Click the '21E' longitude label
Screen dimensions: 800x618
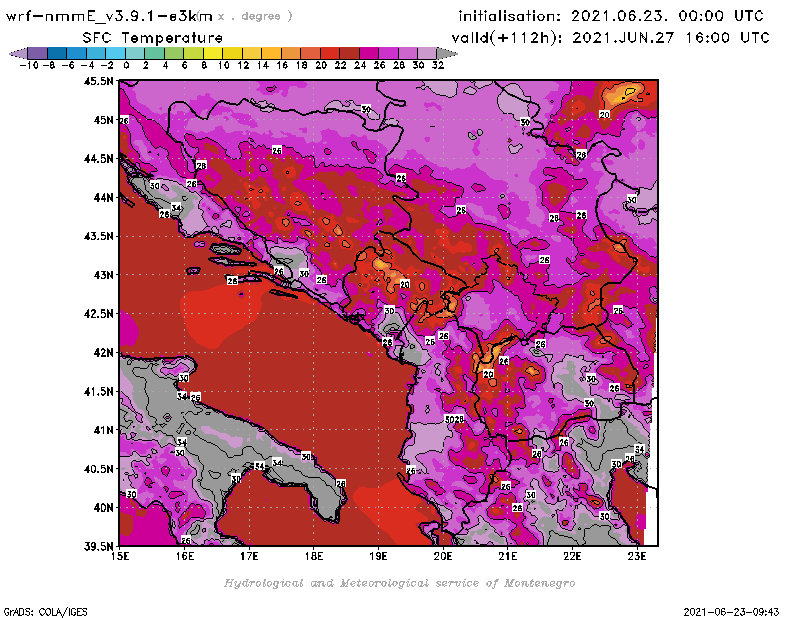[508, 556]
